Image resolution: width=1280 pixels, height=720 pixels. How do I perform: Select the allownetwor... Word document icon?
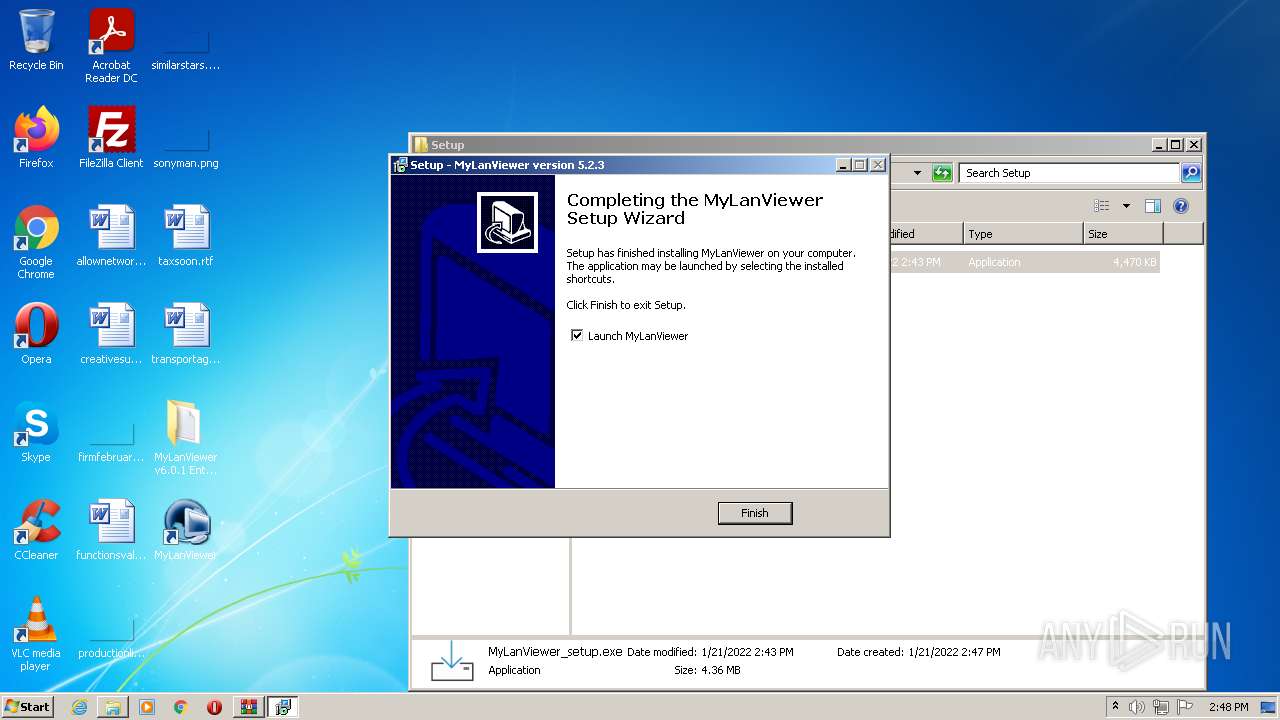[111, 236]
